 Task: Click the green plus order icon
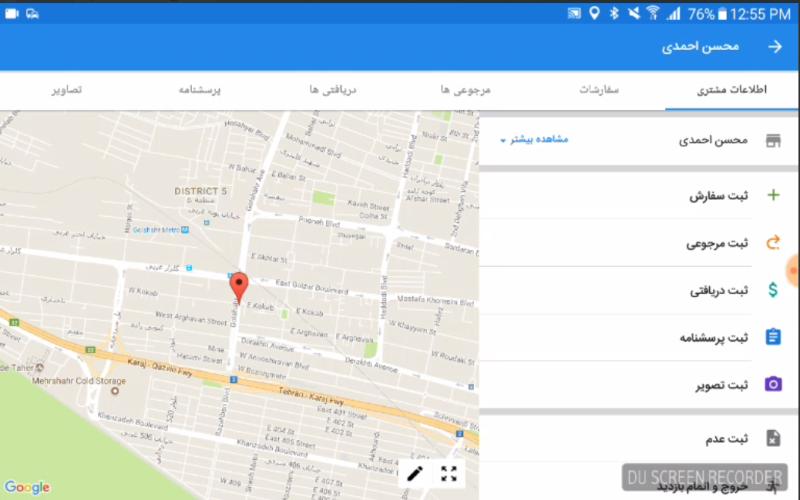(x=772, y=195)
